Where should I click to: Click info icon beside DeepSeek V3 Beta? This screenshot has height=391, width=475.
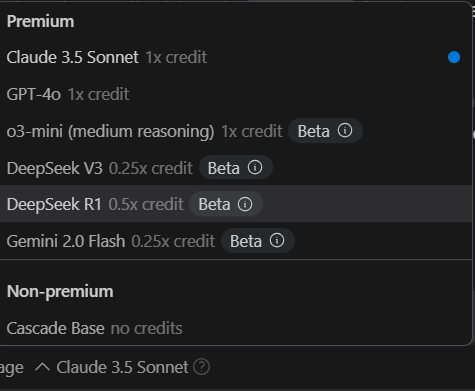[255, 167]
